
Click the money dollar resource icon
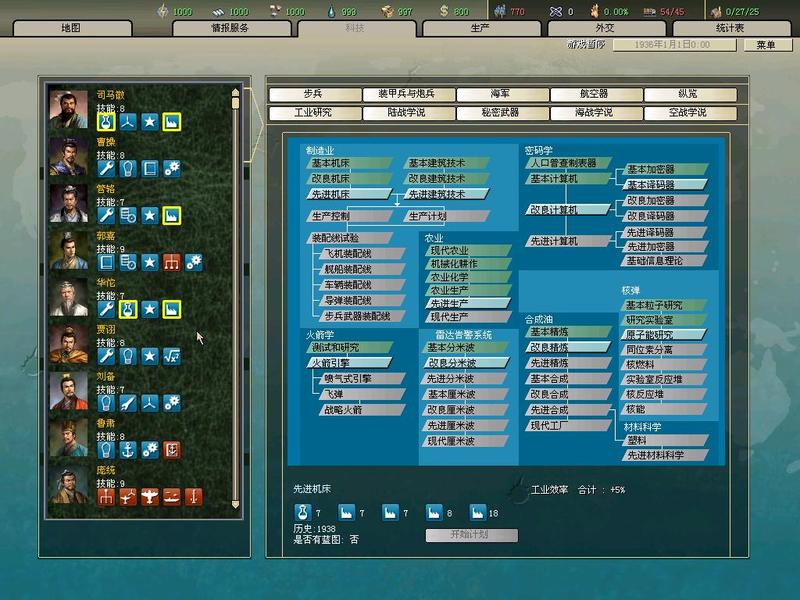click(x=445, y=12)
